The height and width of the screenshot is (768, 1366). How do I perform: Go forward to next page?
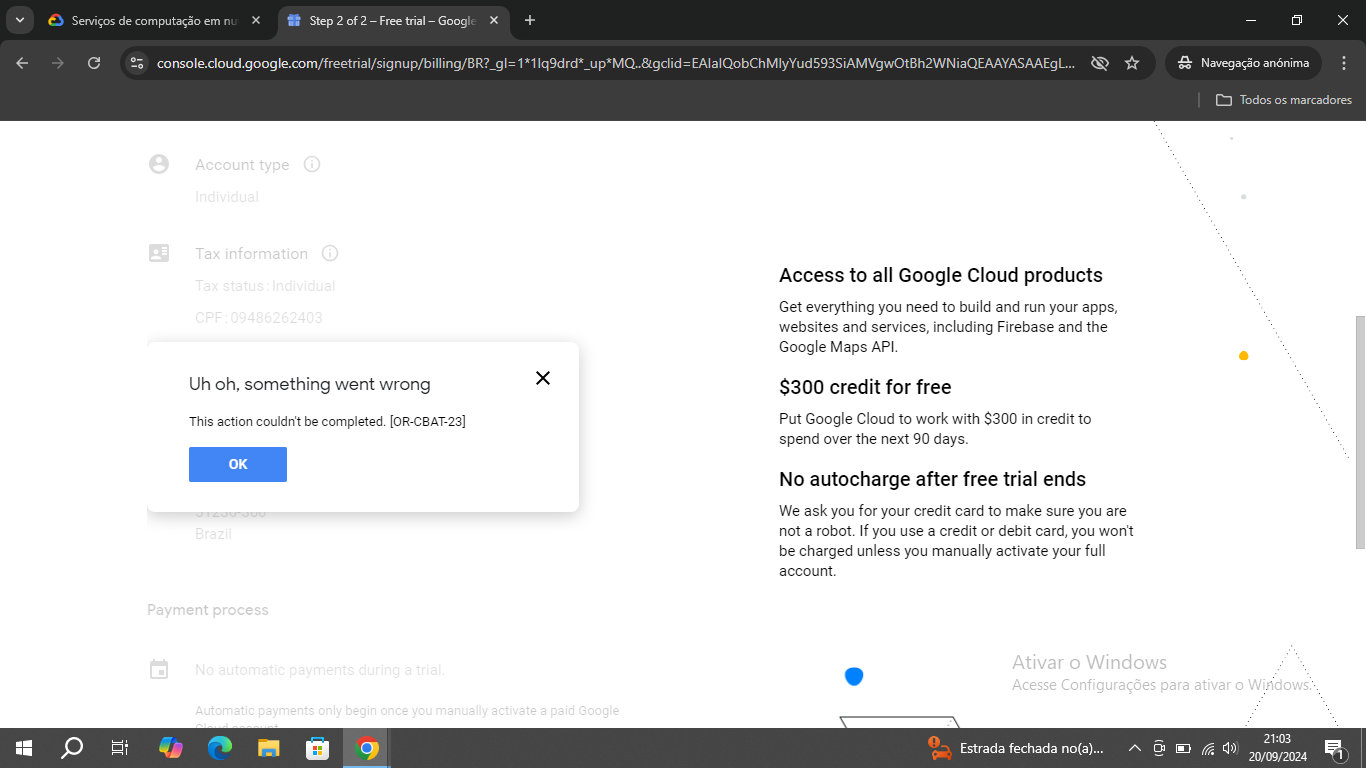coord(58,63)
